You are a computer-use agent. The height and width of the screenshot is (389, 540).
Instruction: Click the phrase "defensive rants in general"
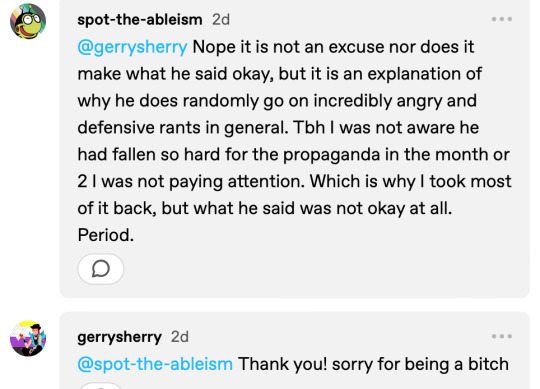pos(182,128)
